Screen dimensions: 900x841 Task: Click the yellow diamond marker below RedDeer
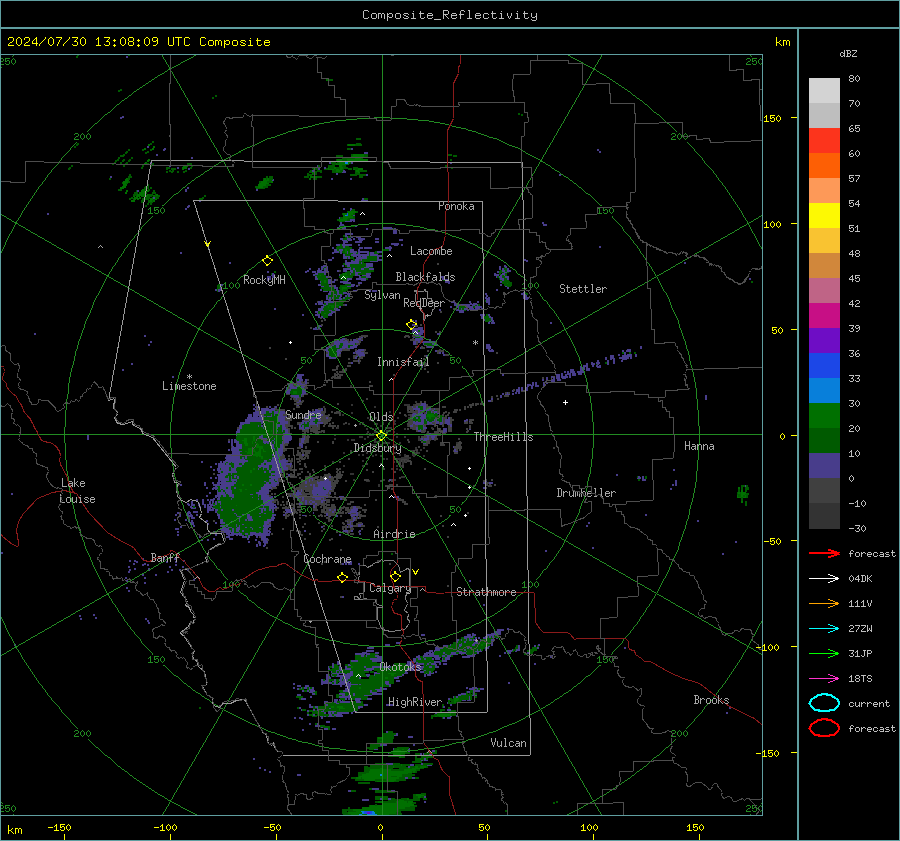pyautogui.click(x=412, y=325)
